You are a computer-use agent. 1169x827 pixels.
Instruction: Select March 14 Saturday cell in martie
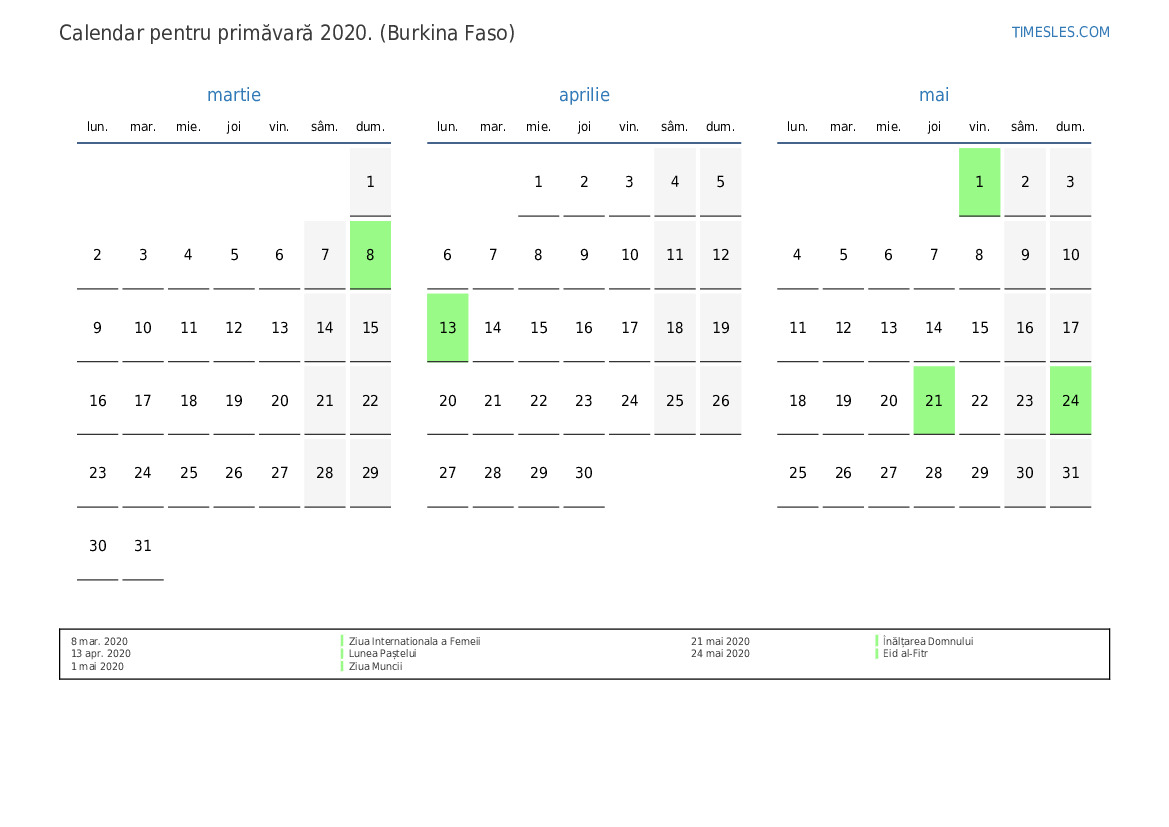pos(324,328)
